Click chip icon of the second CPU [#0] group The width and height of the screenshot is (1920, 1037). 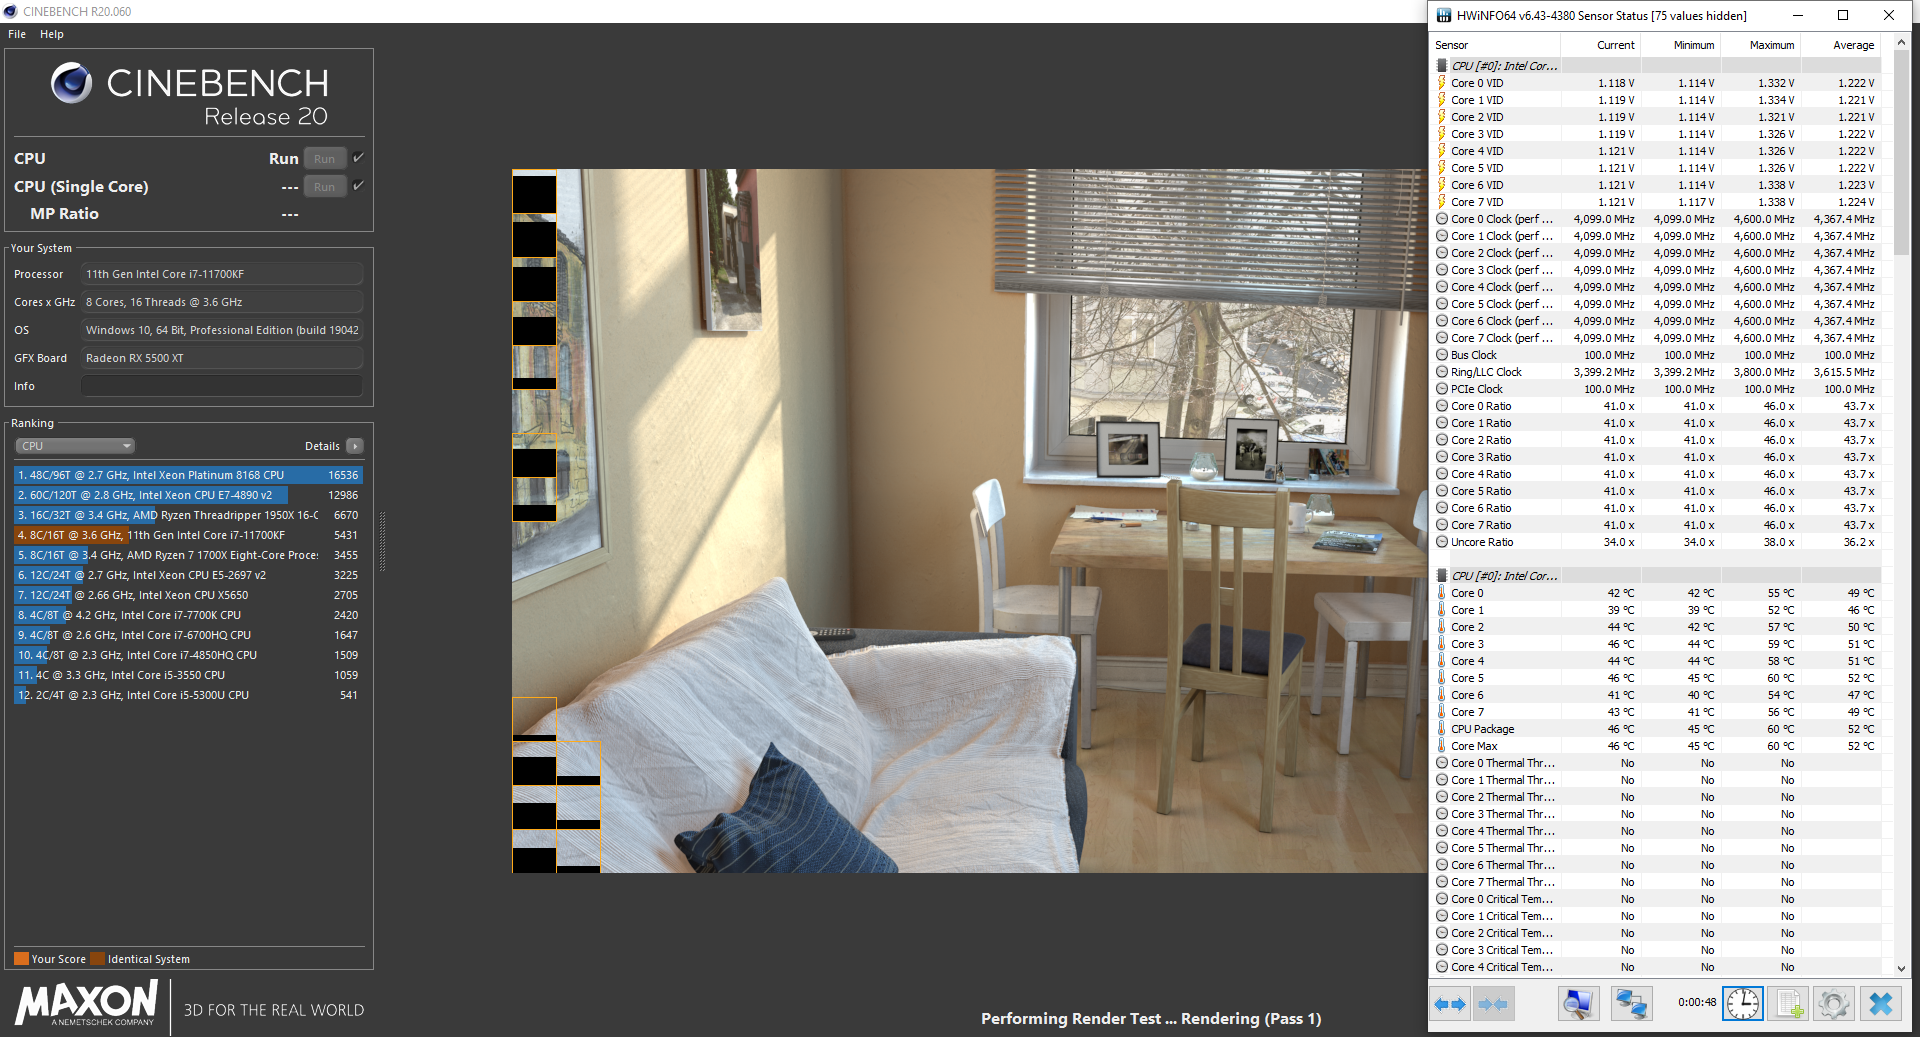1442,576
